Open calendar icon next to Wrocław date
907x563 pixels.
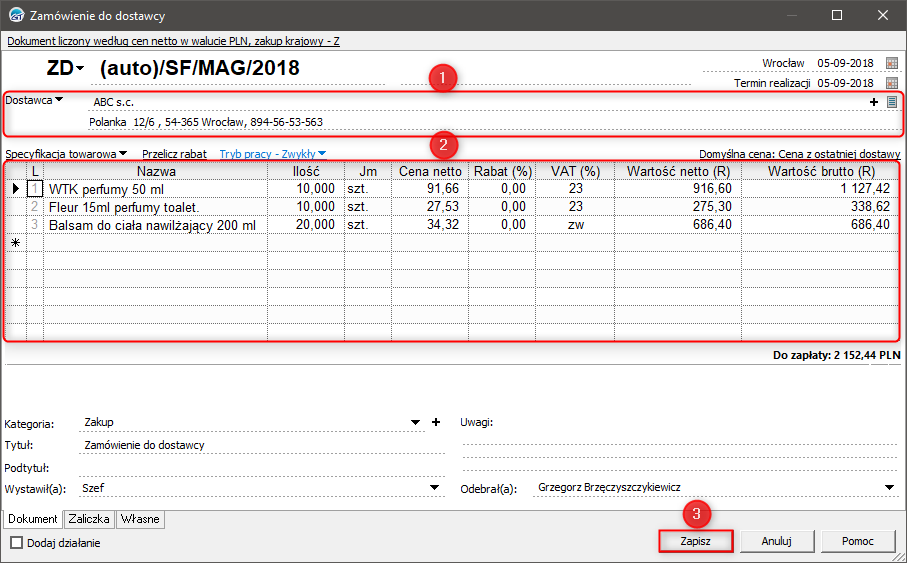[891, 63]
